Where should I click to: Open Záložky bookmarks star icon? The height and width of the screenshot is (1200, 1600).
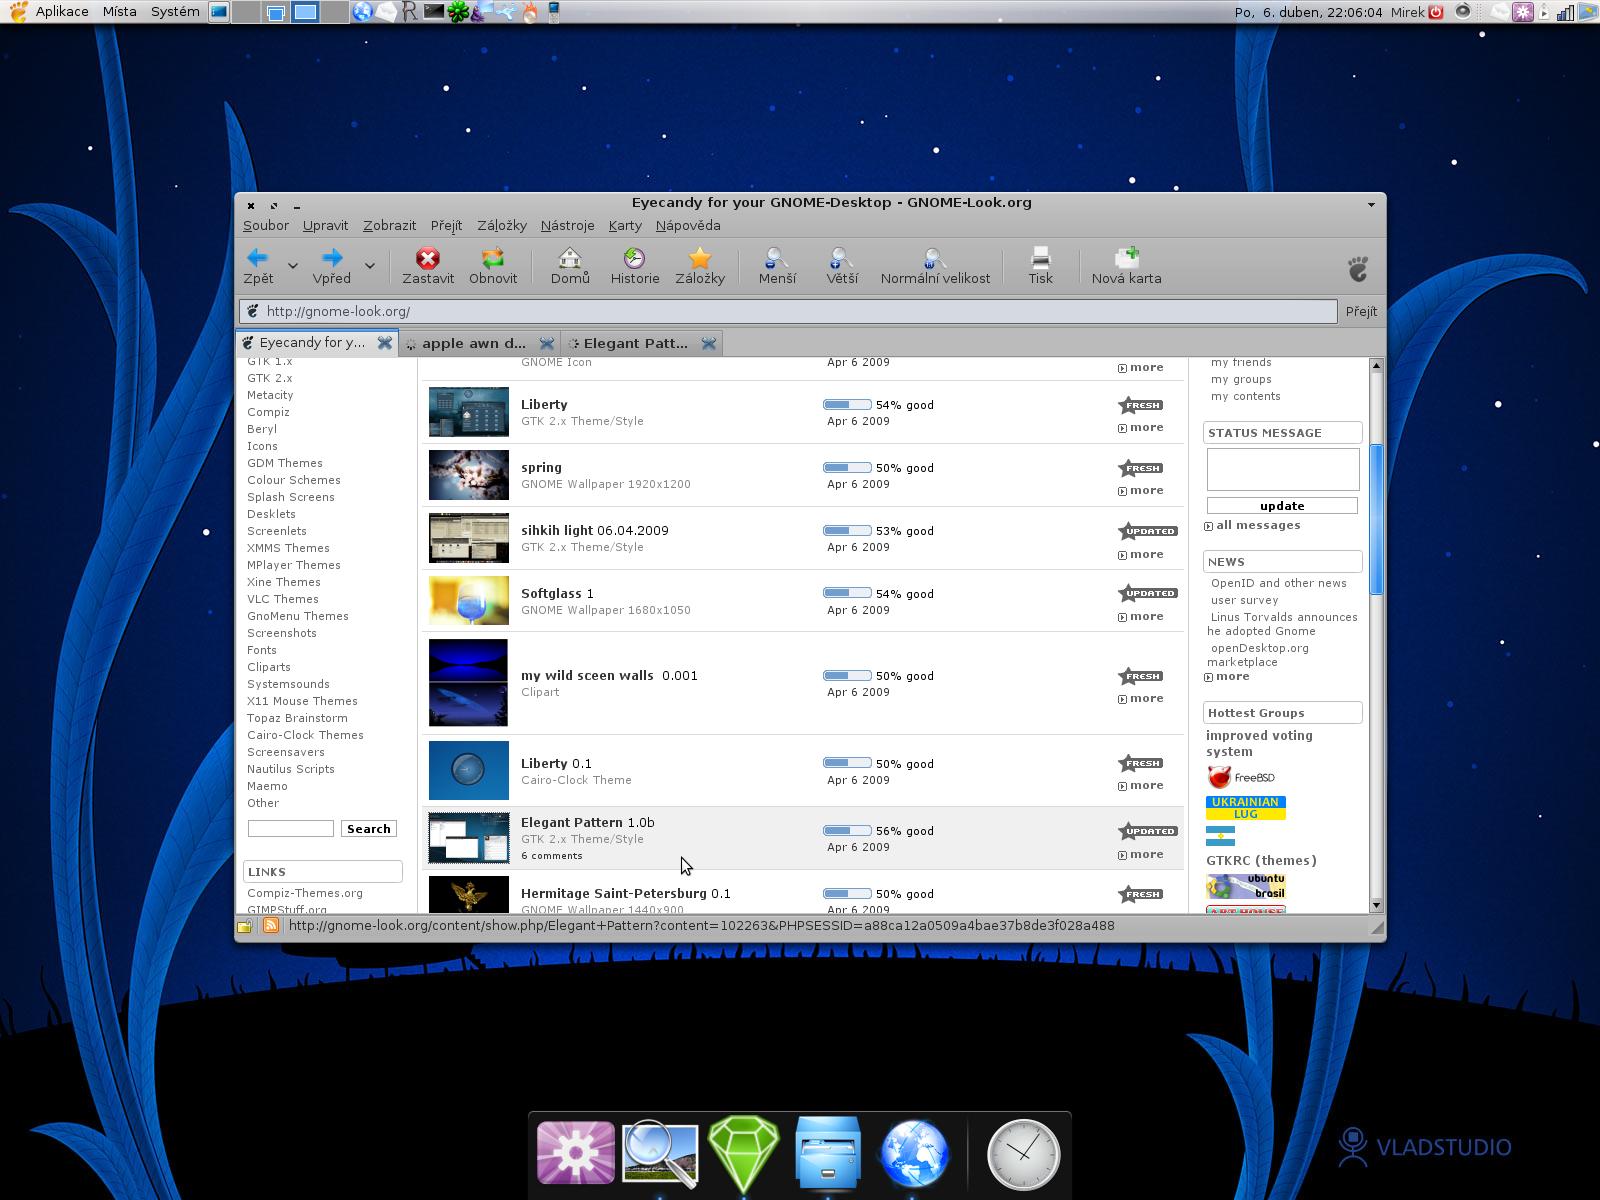(700, 266)
